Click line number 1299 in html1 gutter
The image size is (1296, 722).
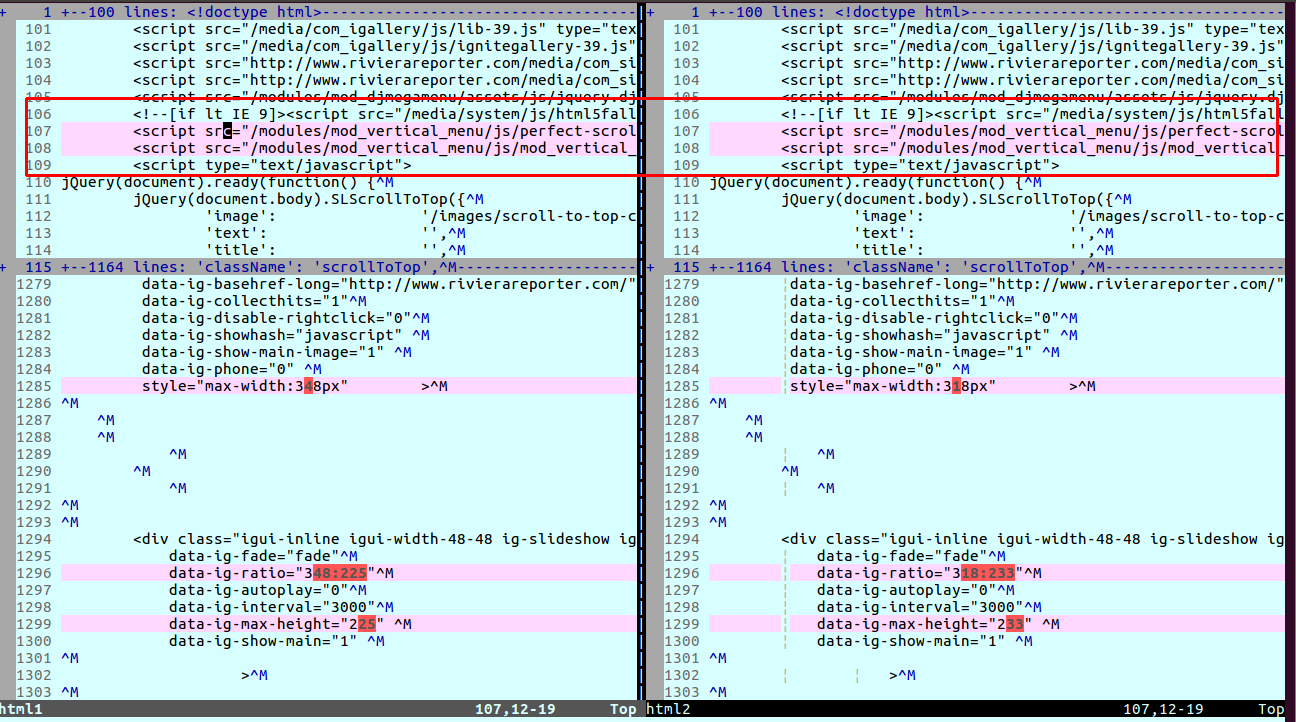35,624
